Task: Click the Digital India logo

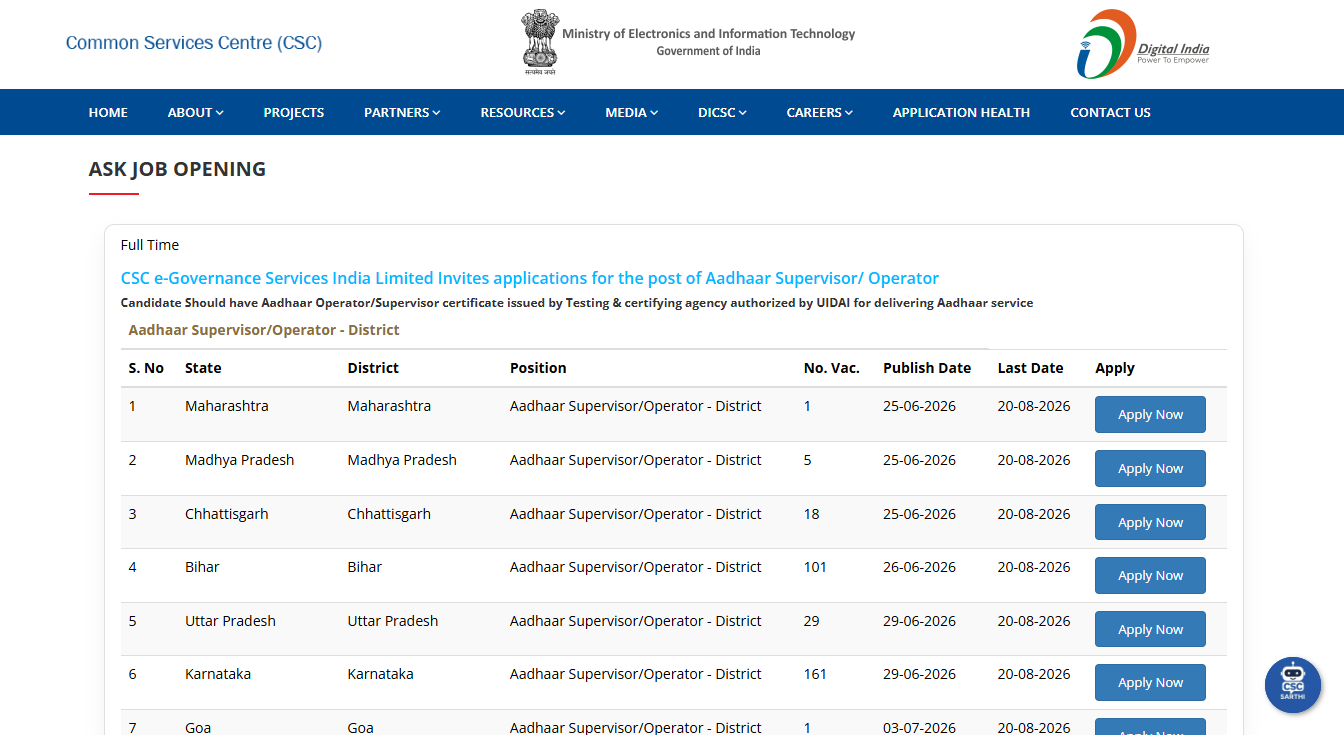Action: pyautogui.click(x=1143, y=44)
